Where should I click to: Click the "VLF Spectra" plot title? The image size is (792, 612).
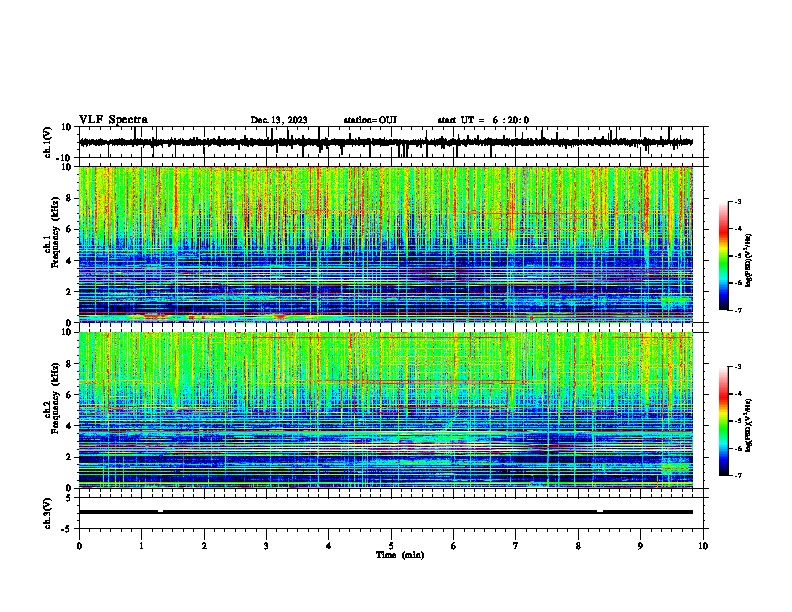[113, 120]
